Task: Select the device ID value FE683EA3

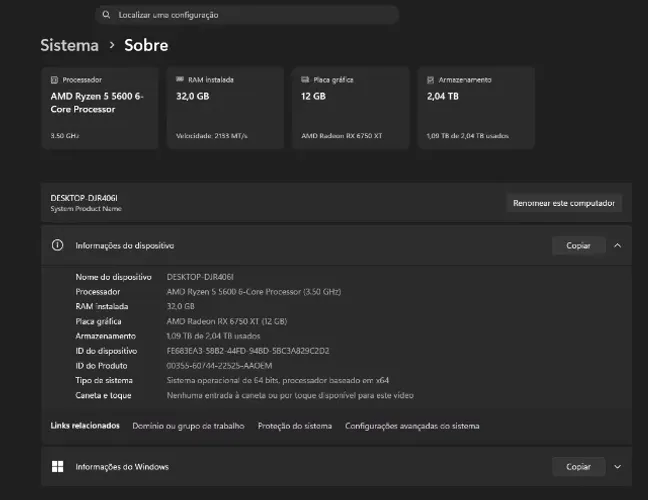Action: [248, 351]
